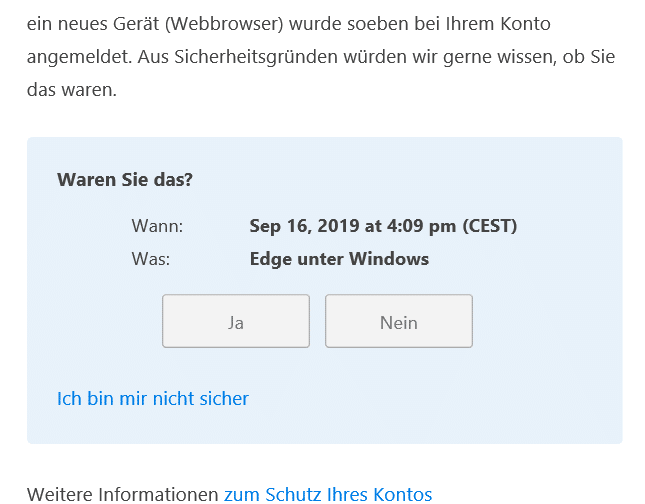
Task: Click the 'das waren.' text line
Action: [72, 90]
